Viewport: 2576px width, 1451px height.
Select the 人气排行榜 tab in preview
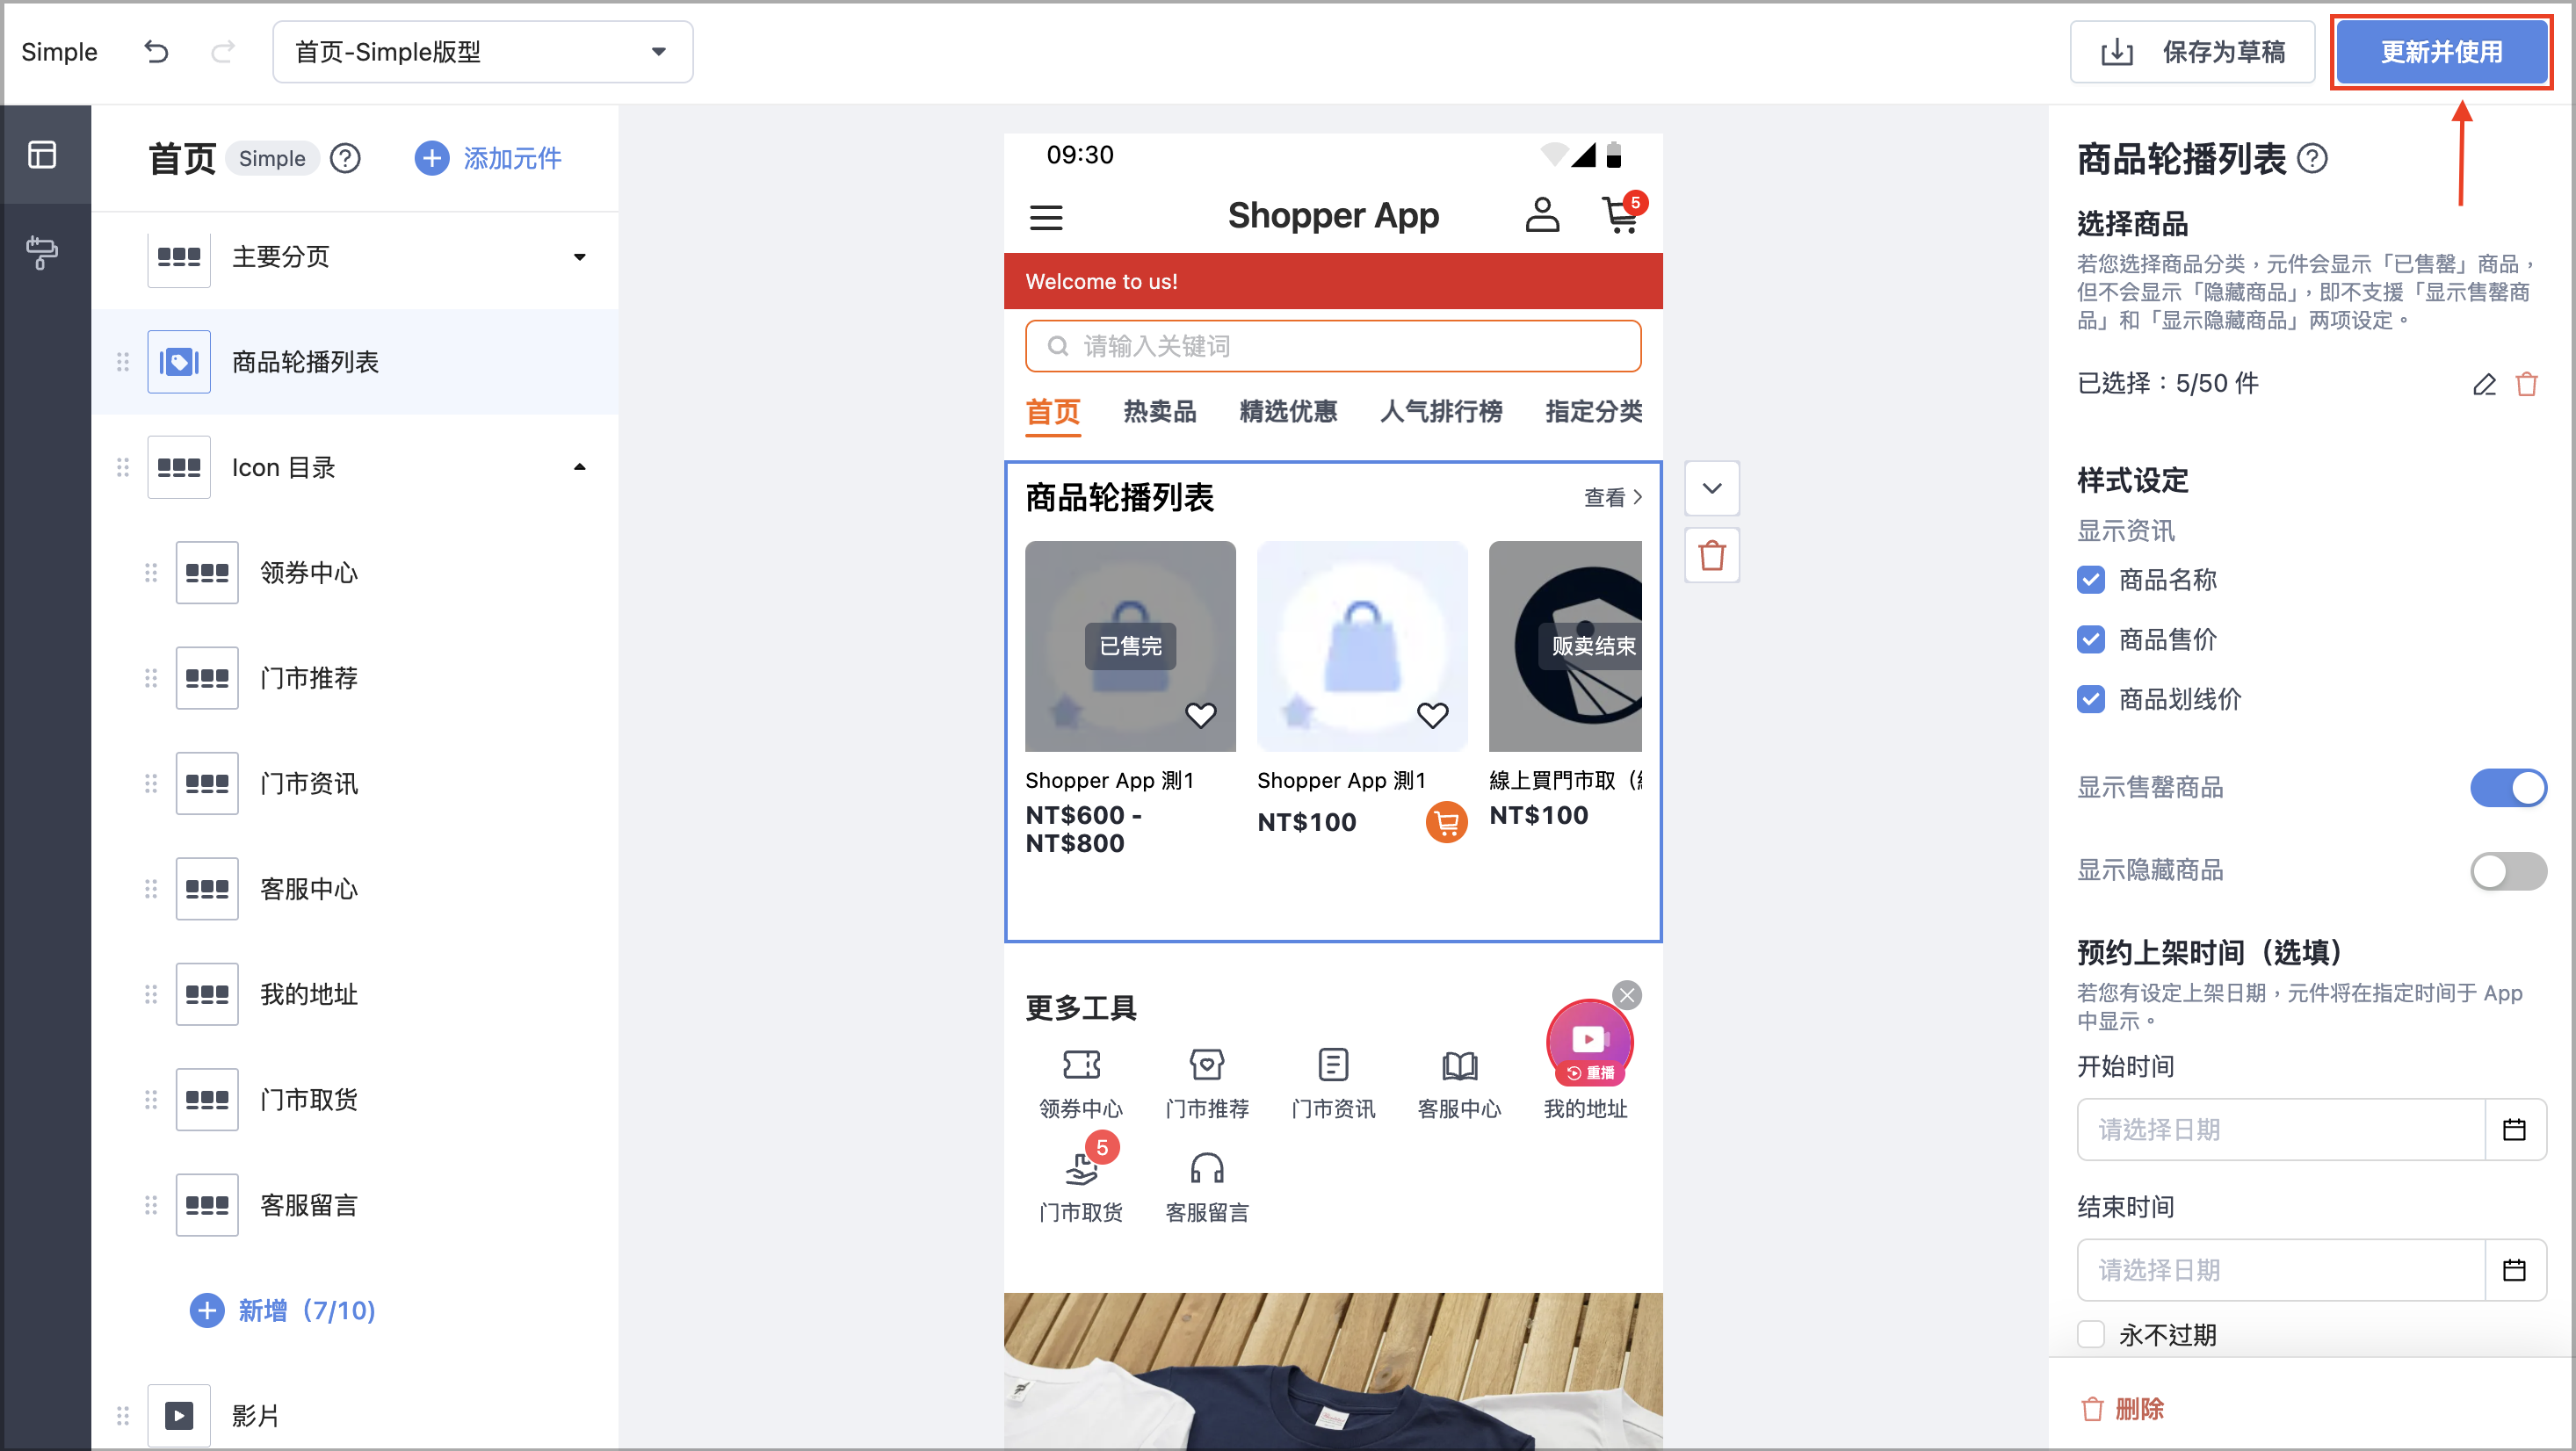click(1441, 411)
